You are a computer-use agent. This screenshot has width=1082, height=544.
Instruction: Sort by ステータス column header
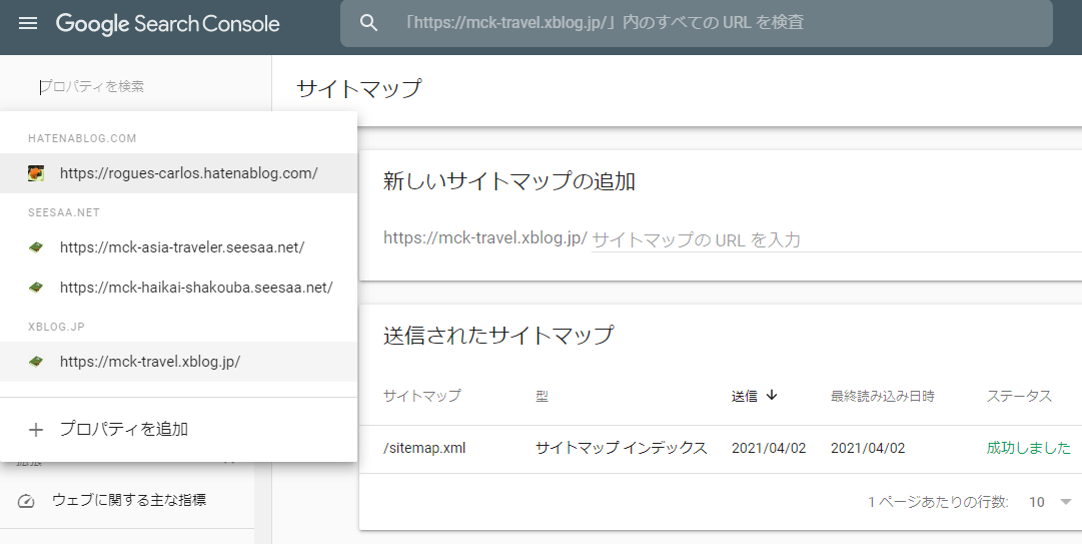pyautogui.click(x=1019, y=396)
